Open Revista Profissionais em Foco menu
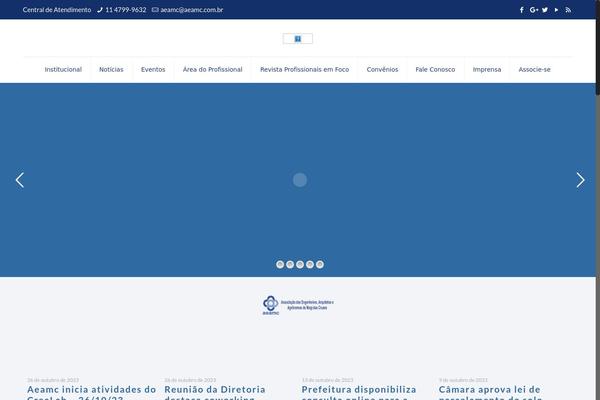The width and height of the screenshot is (600, 400). (x=305, y=69)
